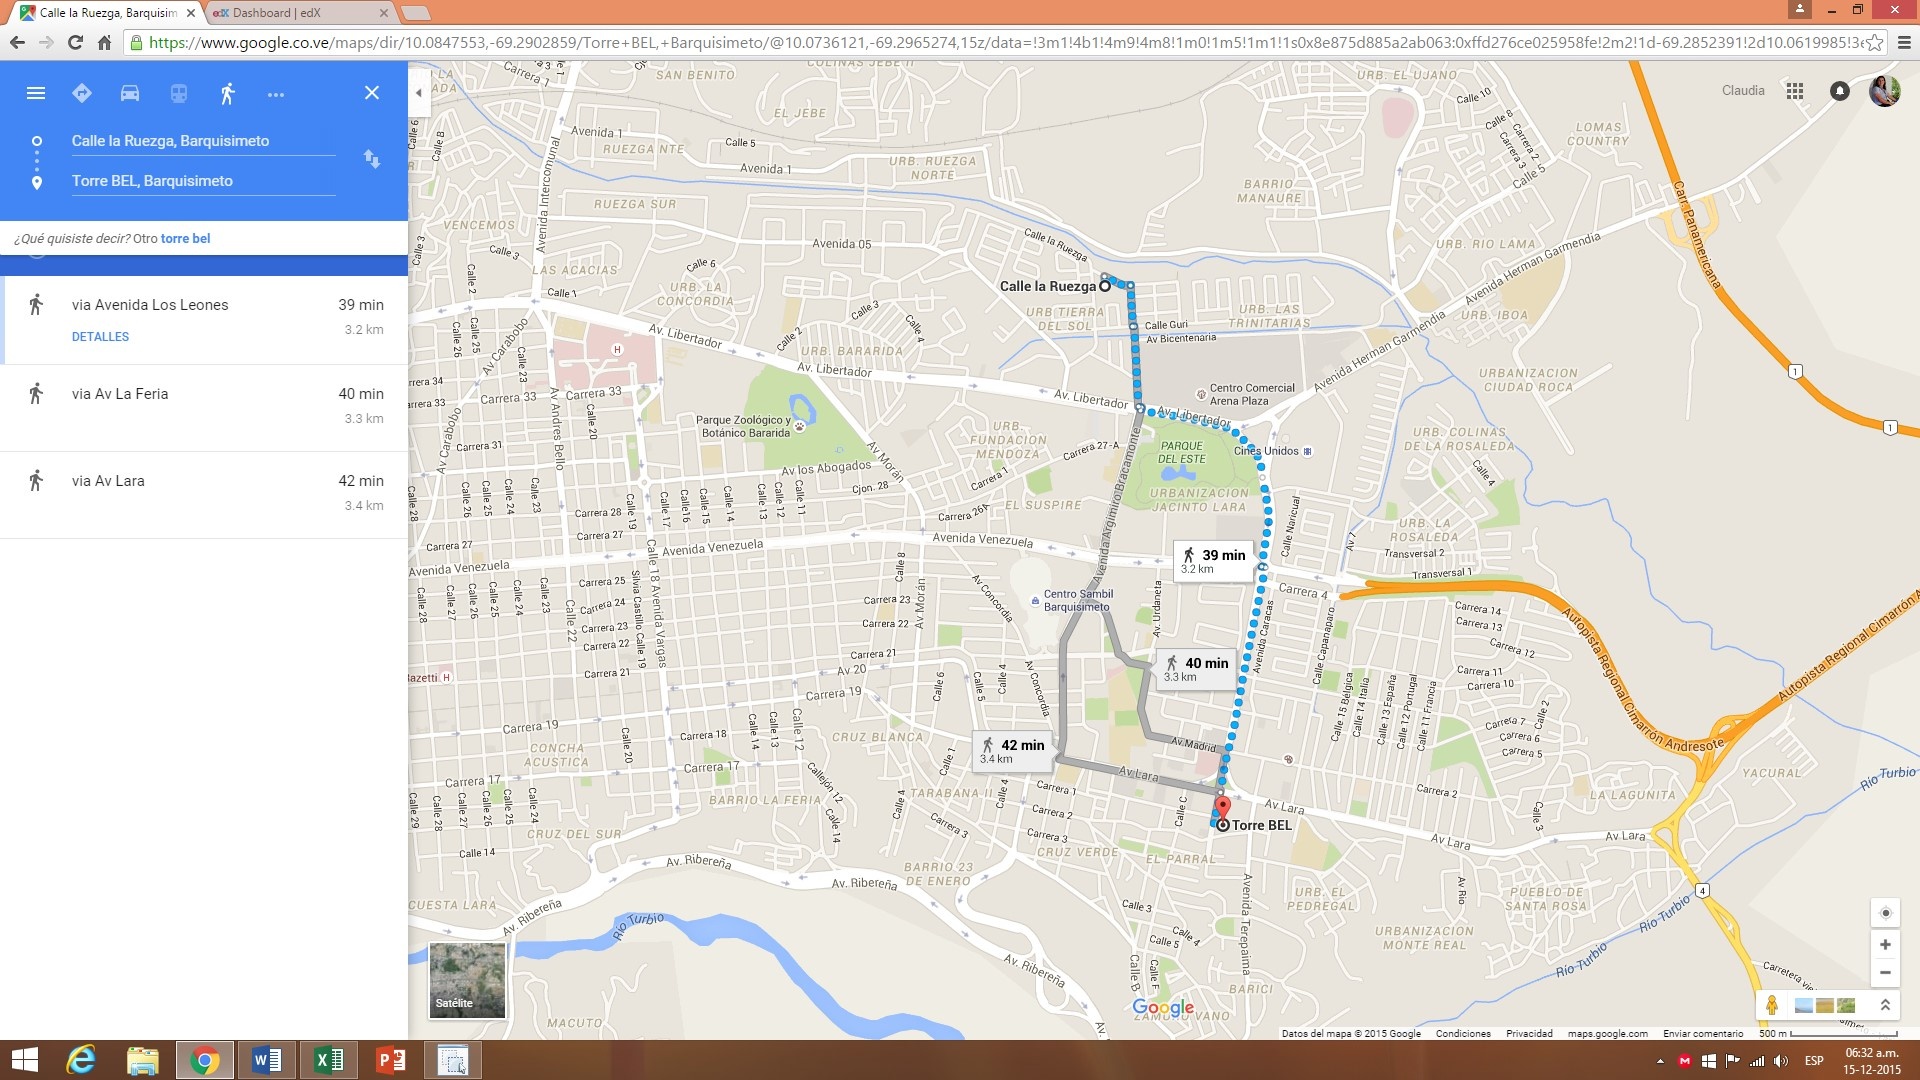This screenshot has width=1920, height=1080.
Task: Open Excel from the taskbar
Action: point(329,1060)
